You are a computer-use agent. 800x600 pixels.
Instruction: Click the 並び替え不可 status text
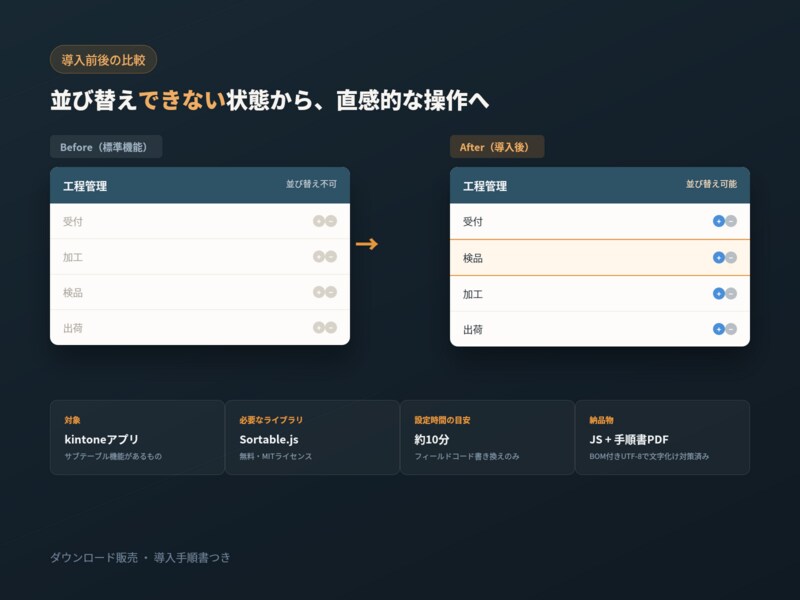[311, 184]
